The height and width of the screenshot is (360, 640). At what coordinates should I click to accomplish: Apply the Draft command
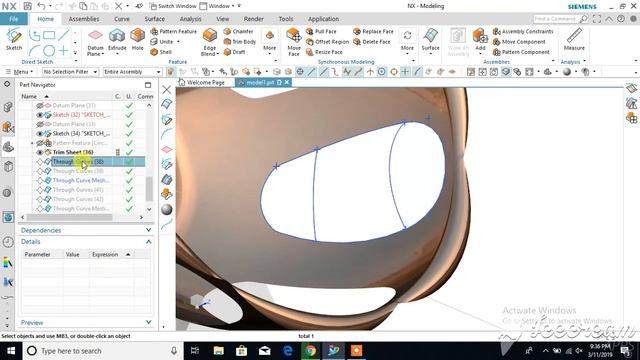pos(235,52)
